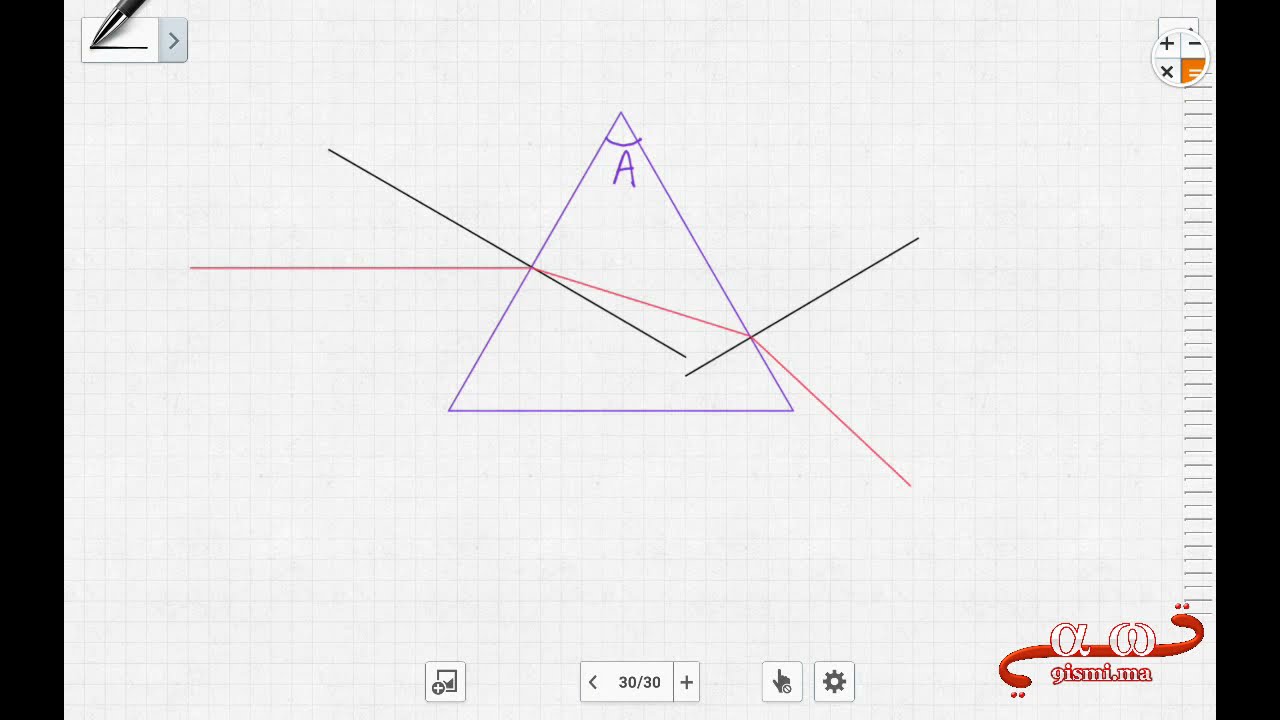Image resolution: width=1280 pixels, height=720 pixels.
Task: Expand the pen tool options arrow
Action: click(173, 41)
